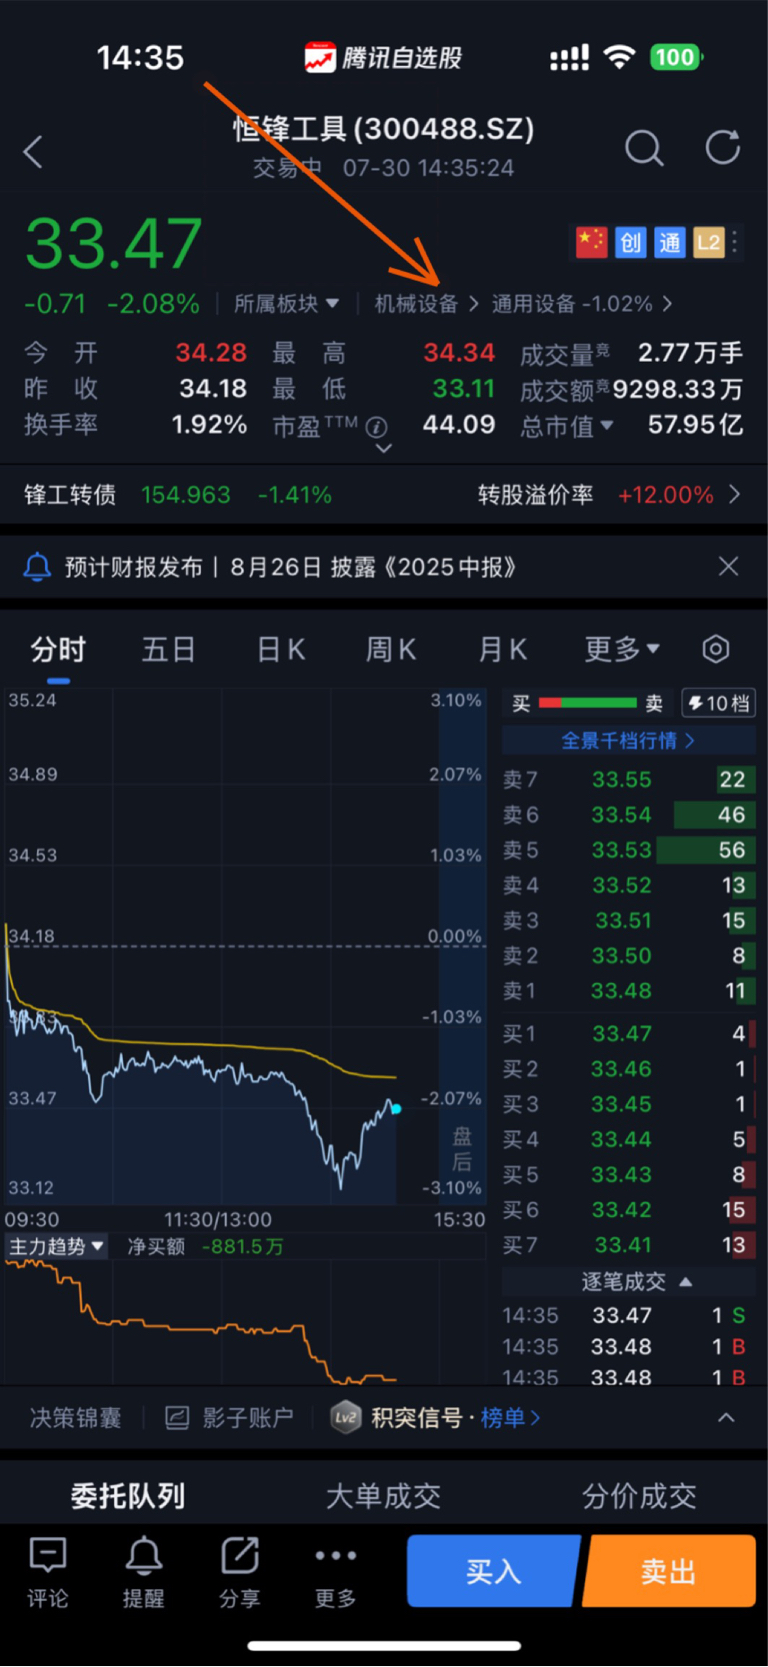This screenshot has width=768, height=1667.
Task: Tap the blue 创 ChiNext badge
Action: (630, 242)
